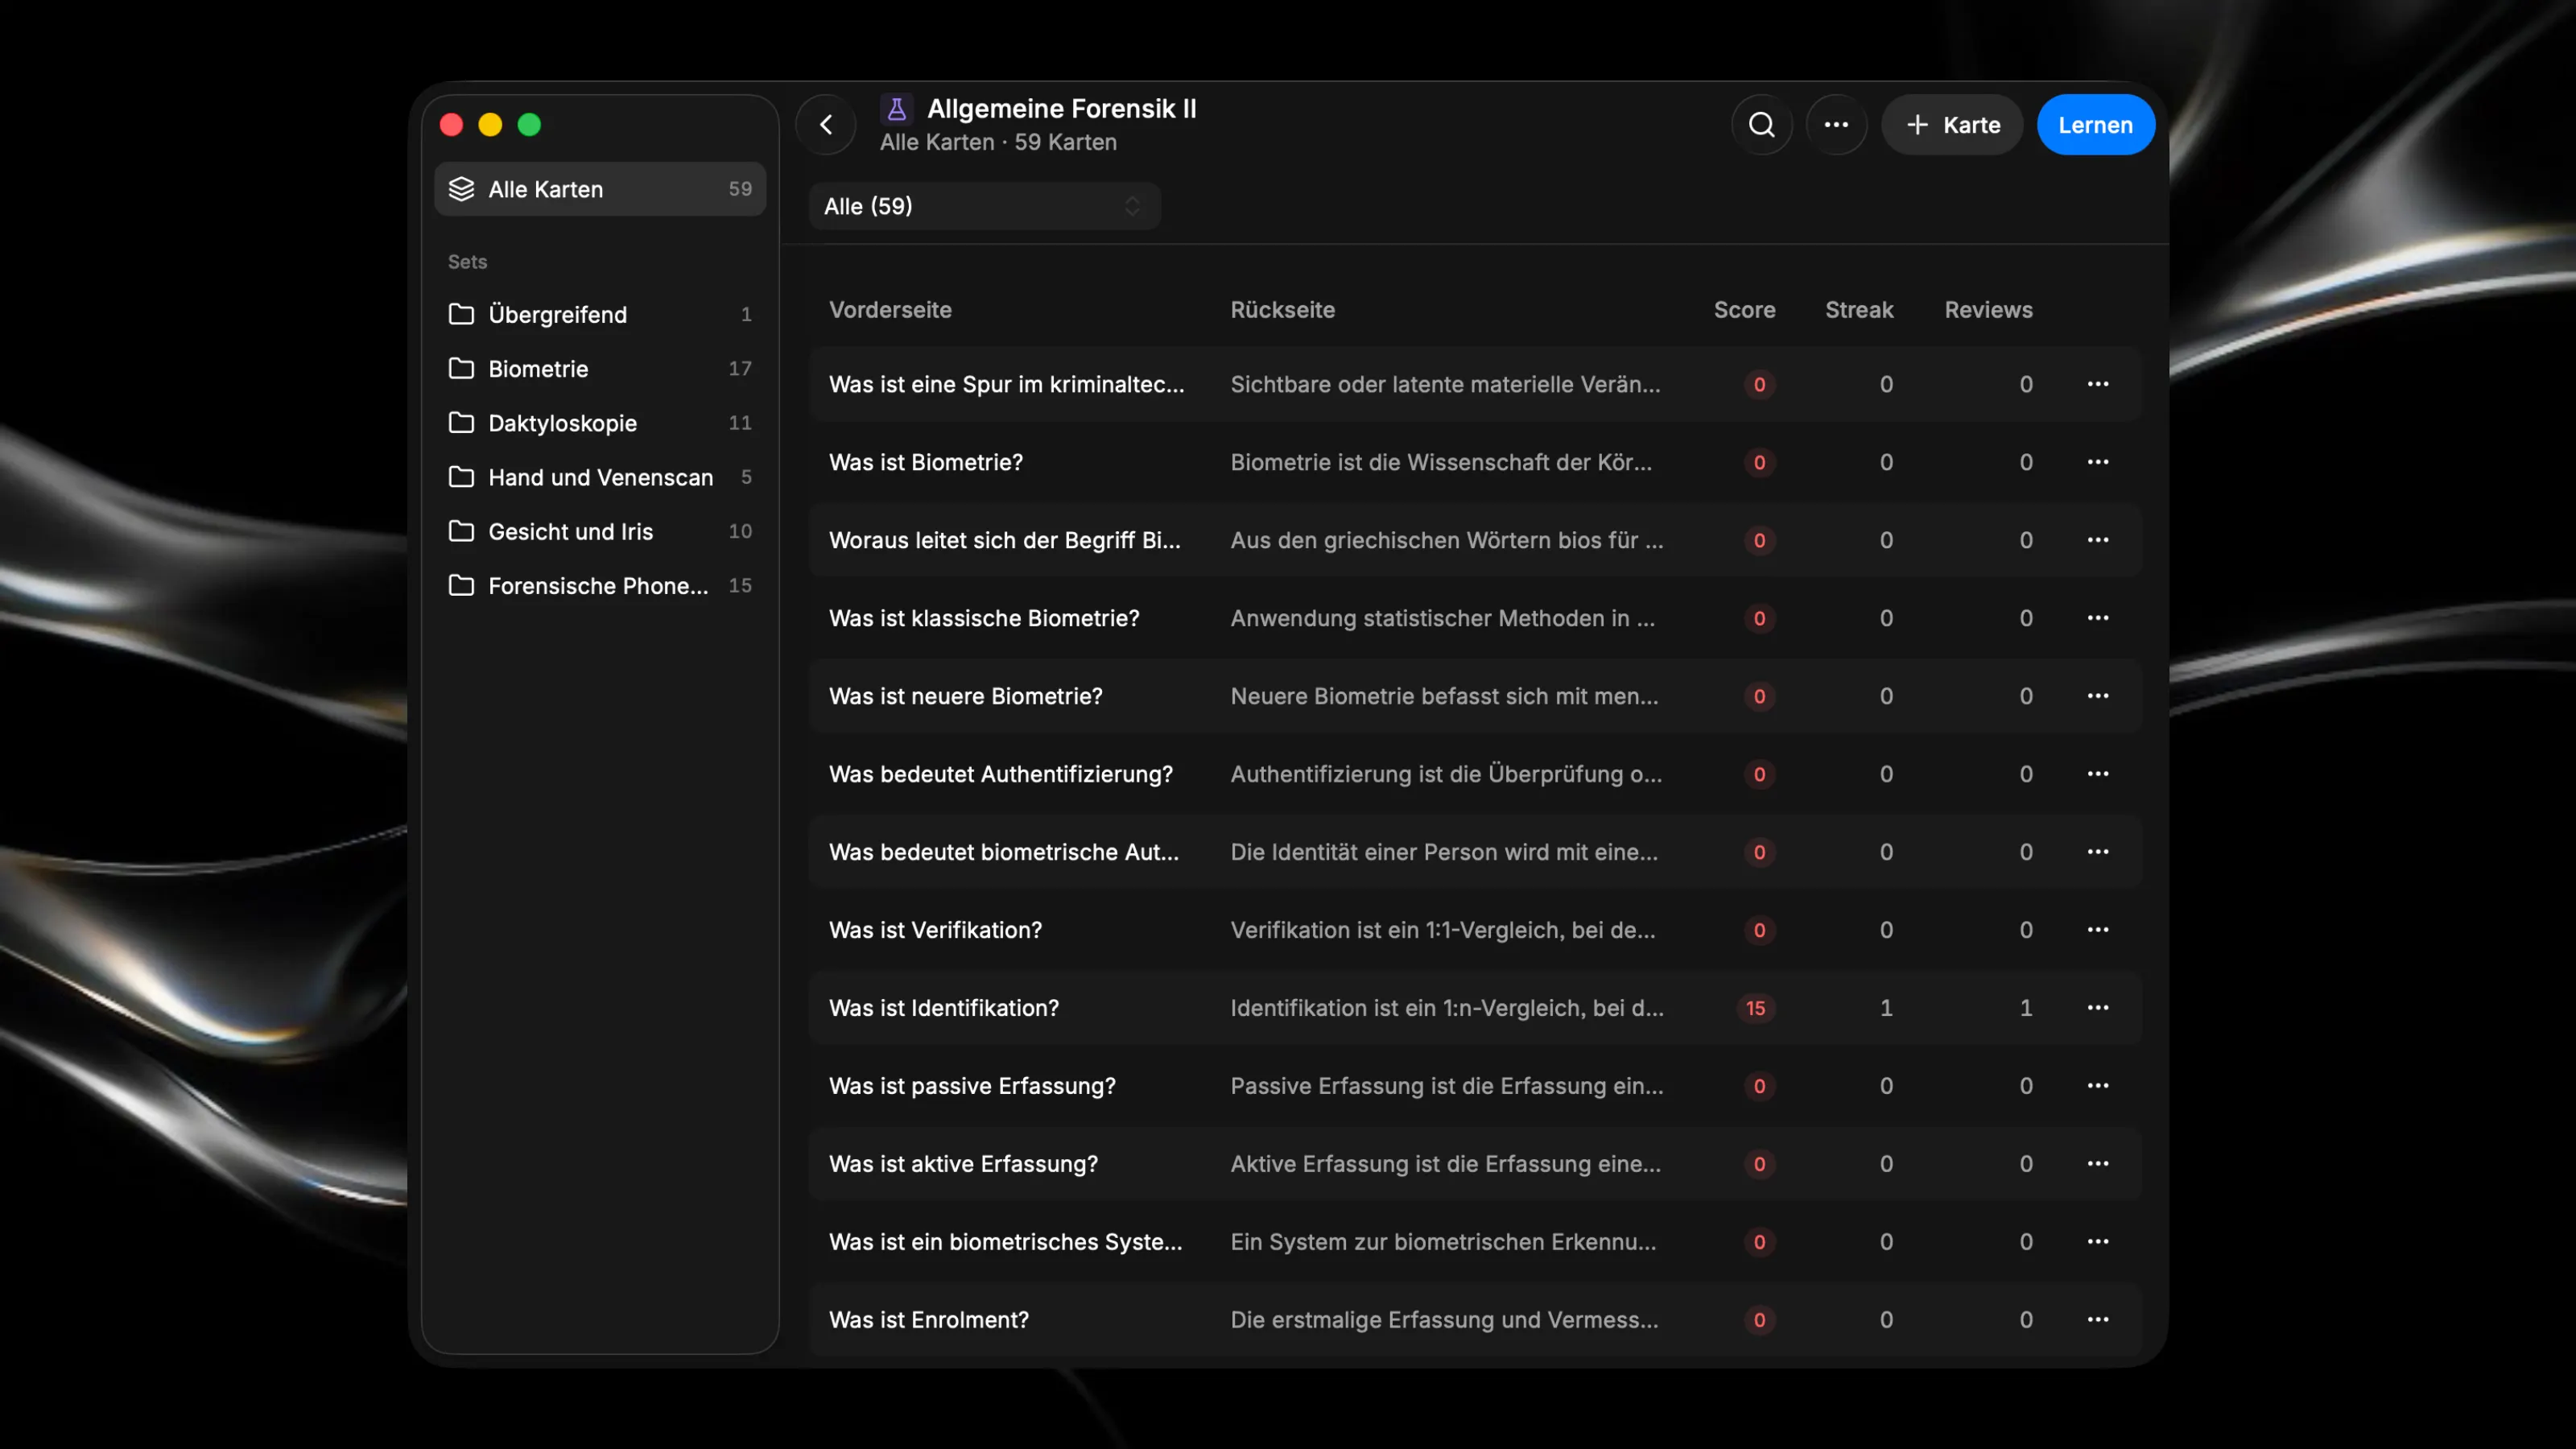Click the folder icon of Forensische Phone... set
The image size is (2576, 1449).
(461, 585)
